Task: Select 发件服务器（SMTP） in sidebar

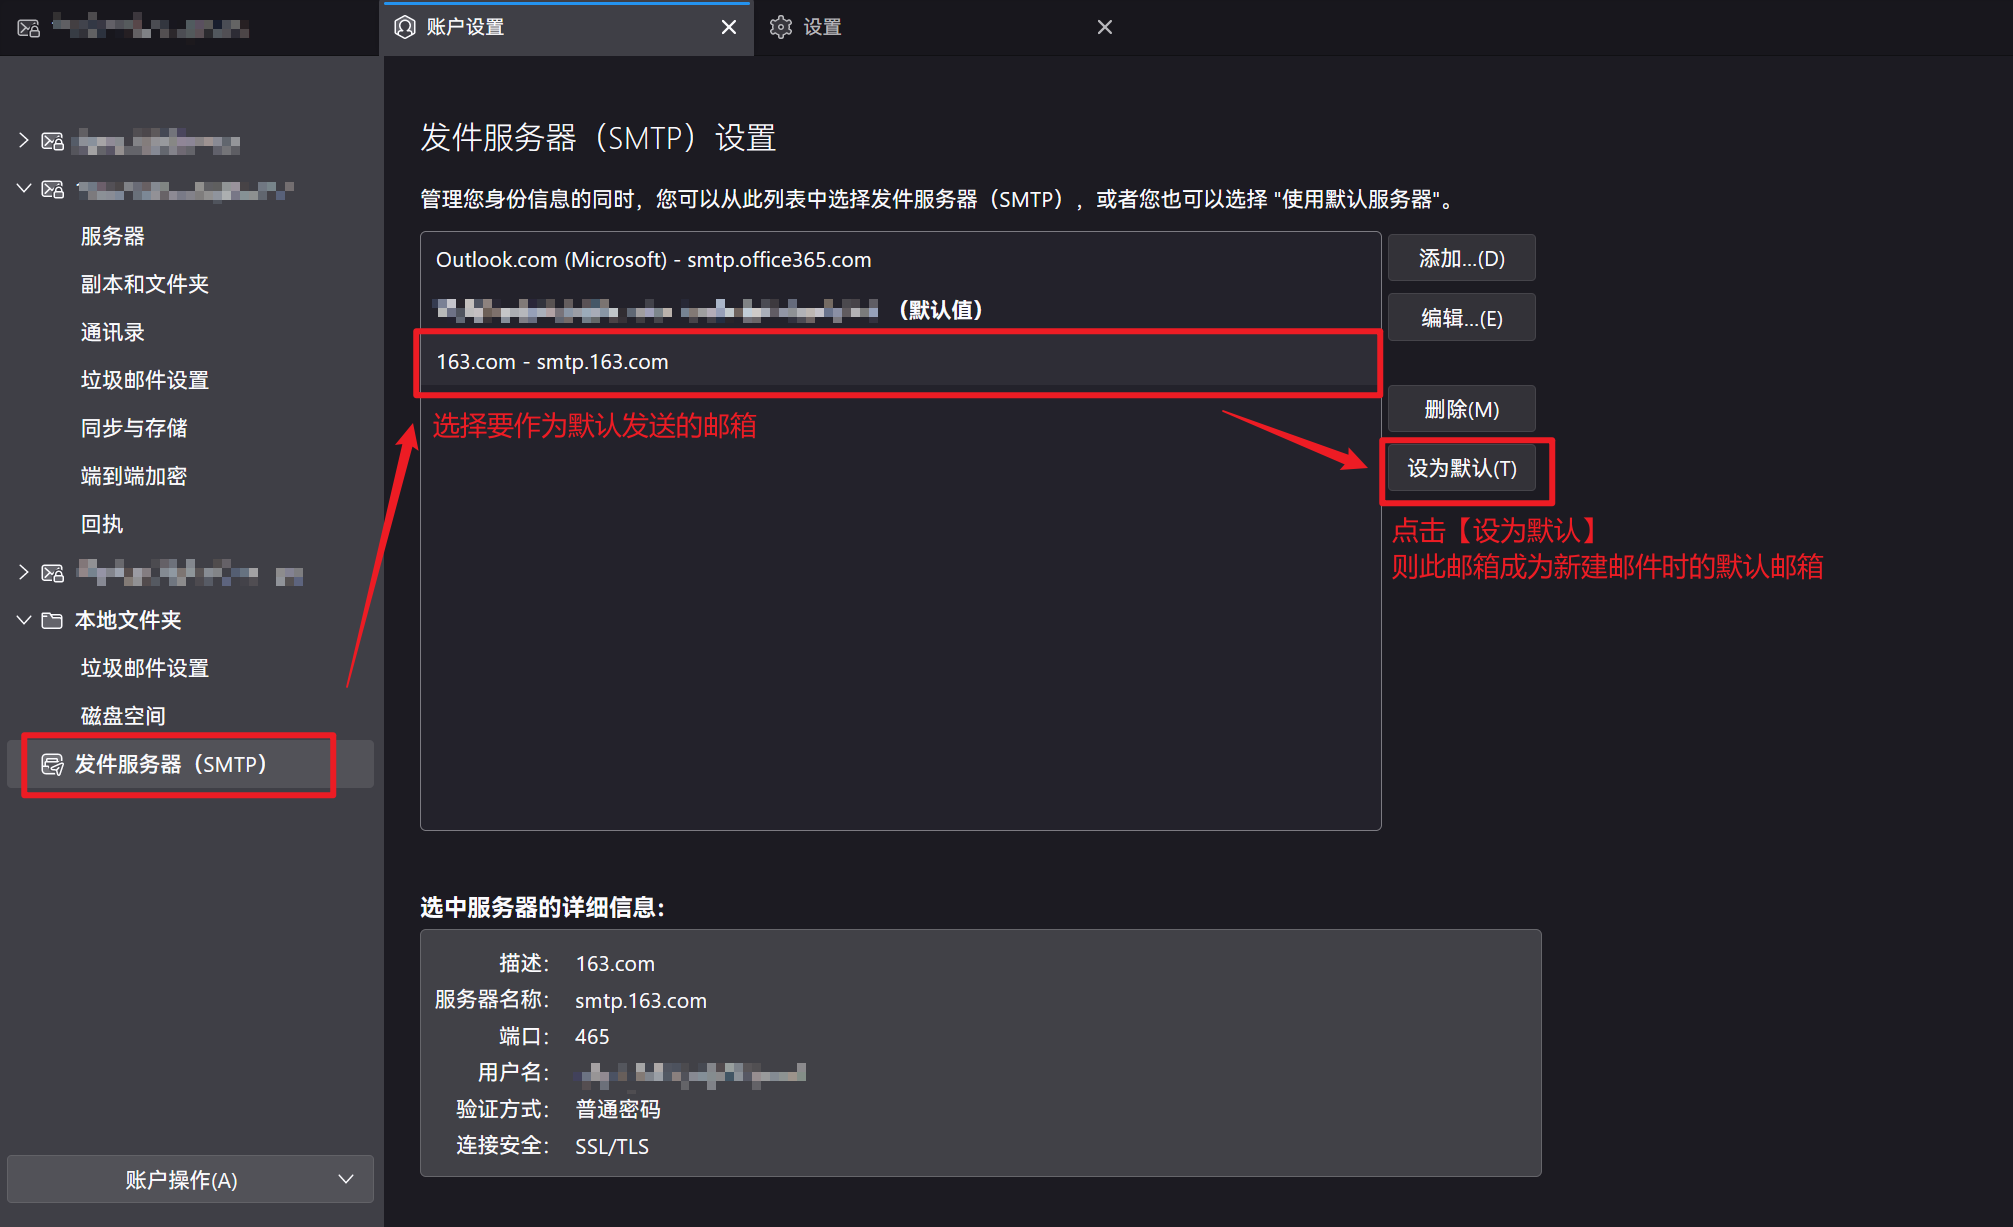Action: pyautogui.click(x=190, y=765)
